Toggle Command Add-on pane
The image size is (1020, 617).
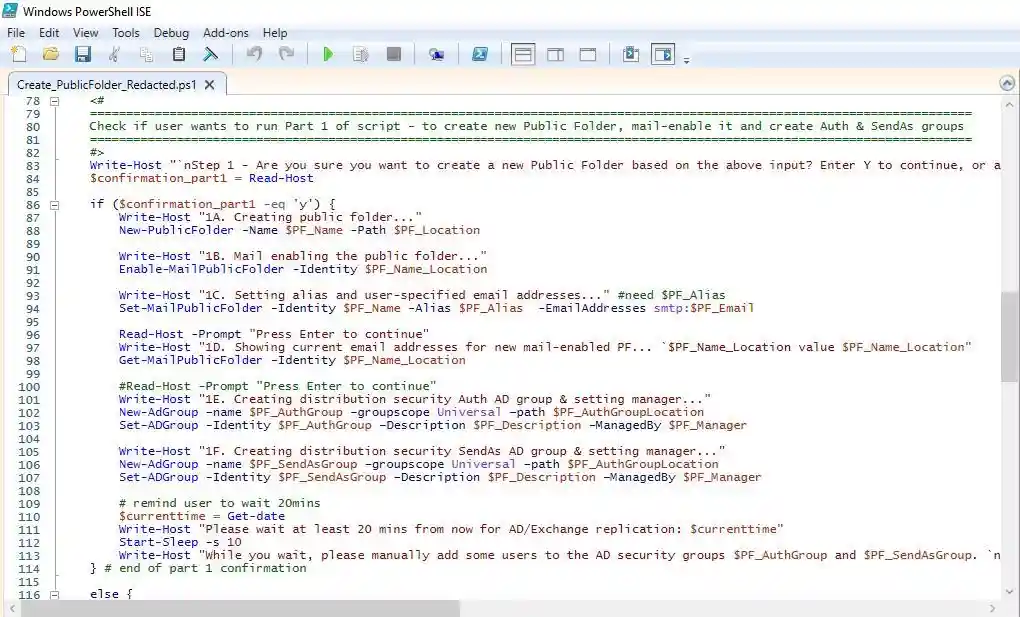click(663, 54)
